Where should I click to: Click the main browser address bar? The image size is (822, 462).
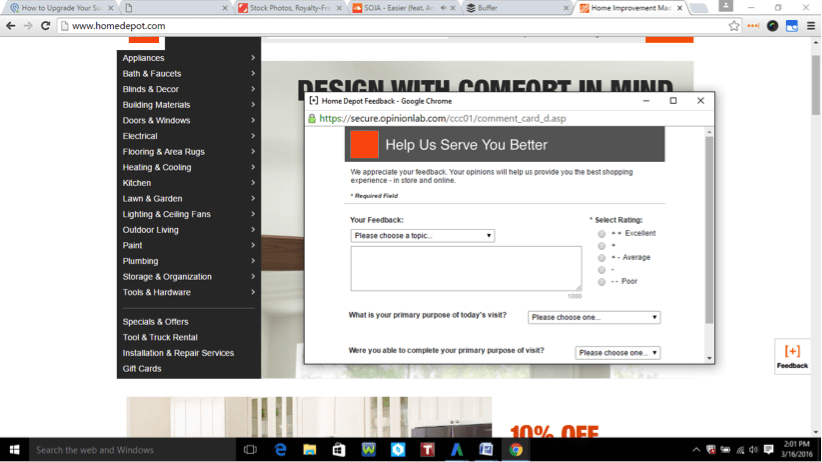coord(393,26)
